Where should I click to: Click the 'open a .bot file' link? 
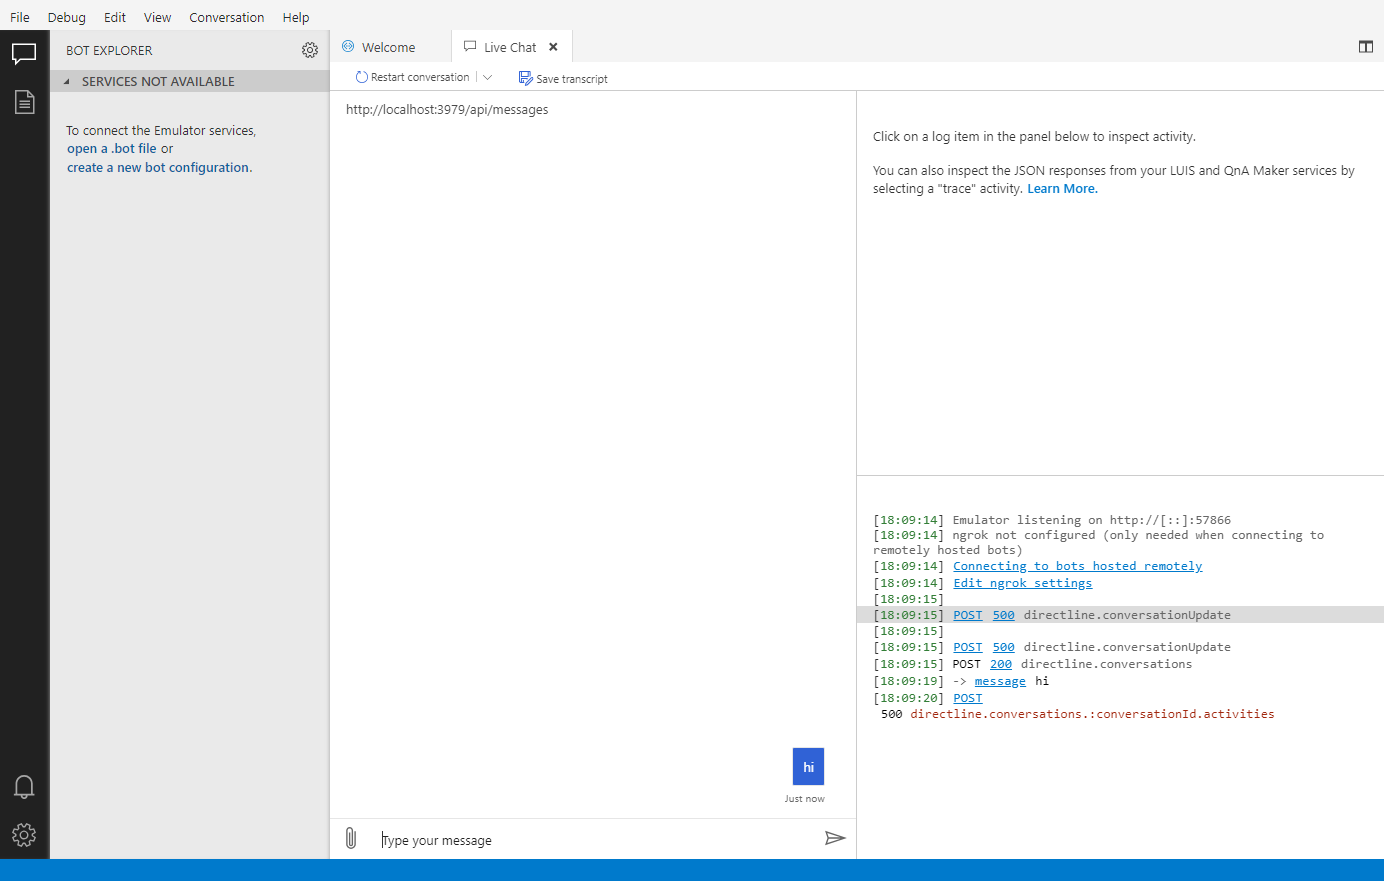(x=112, y=148)
